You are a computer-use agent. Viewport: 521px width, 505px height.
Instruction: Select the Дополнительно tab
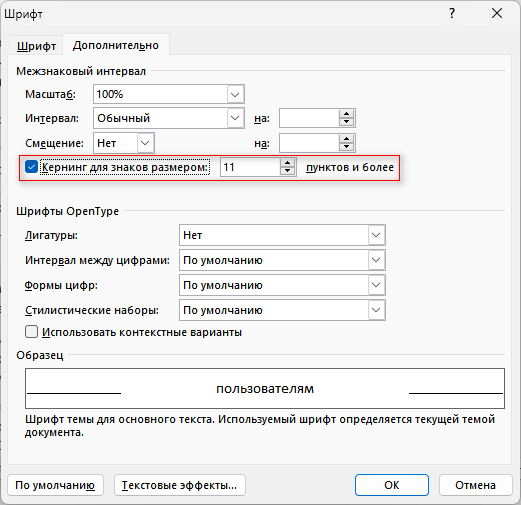116,45
